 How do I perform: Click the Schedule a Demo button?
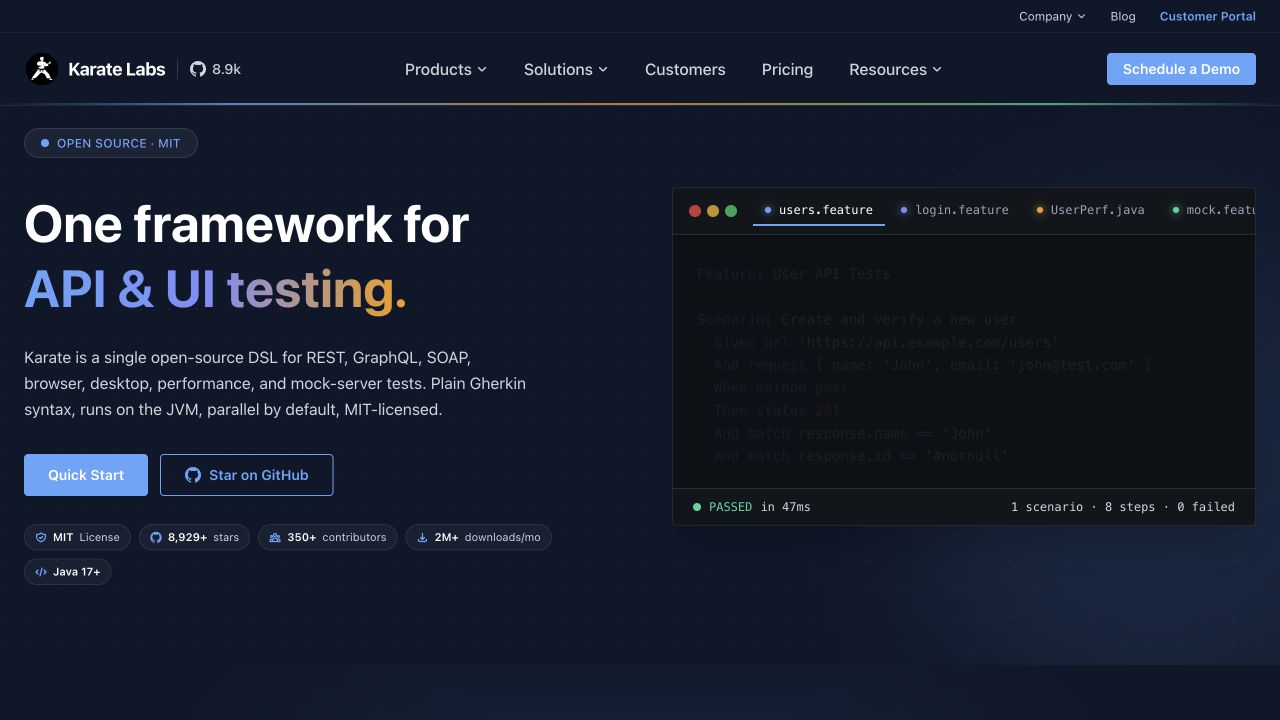[1181, 69]
